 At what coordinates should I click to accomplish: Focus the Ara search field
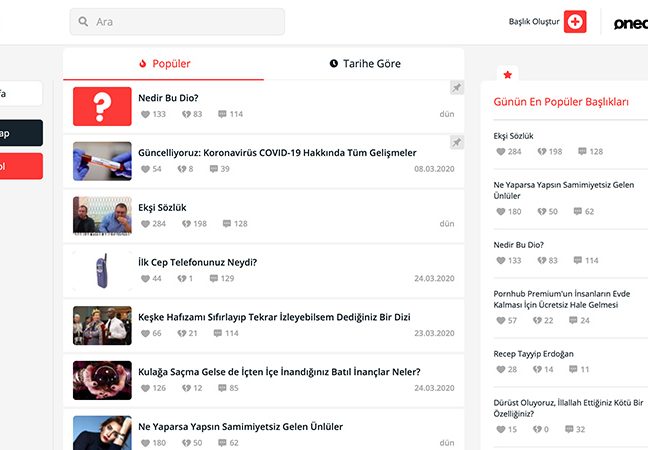[x=177, y=21]
